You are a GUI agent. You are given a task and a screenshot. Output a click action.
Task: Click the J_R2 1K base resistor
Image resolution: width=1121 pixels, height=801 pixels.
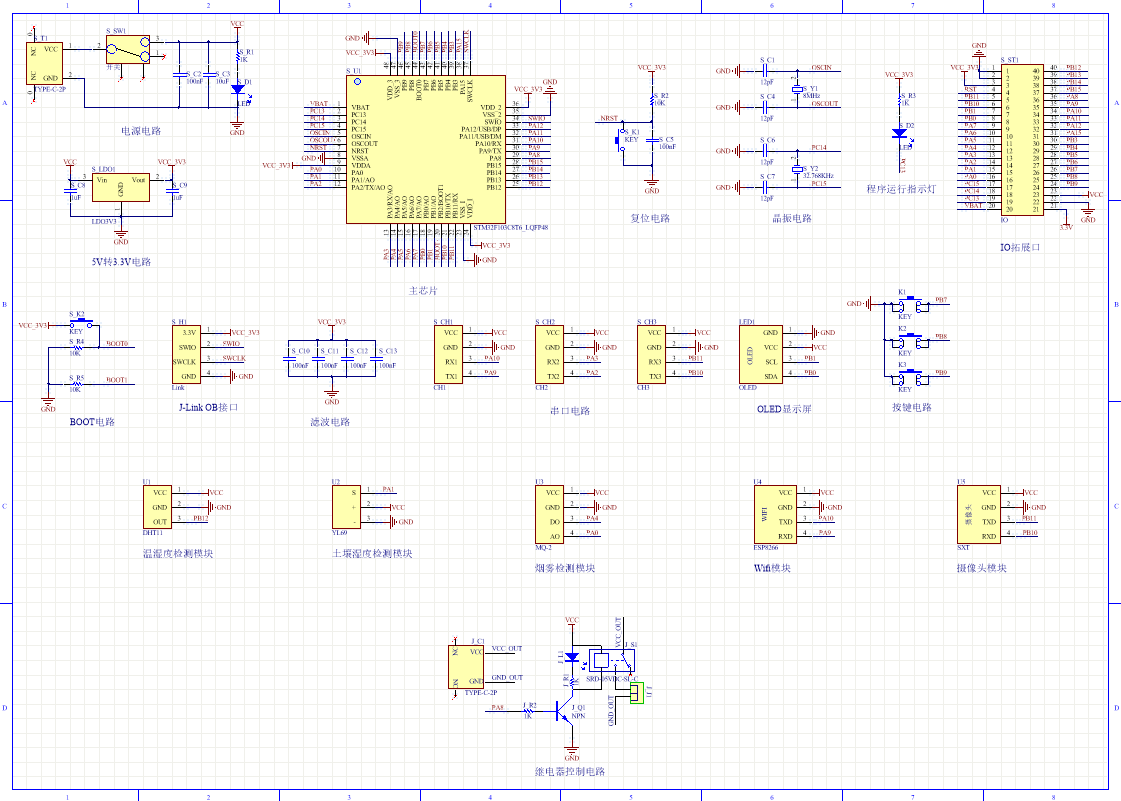[x=528, y=712]
